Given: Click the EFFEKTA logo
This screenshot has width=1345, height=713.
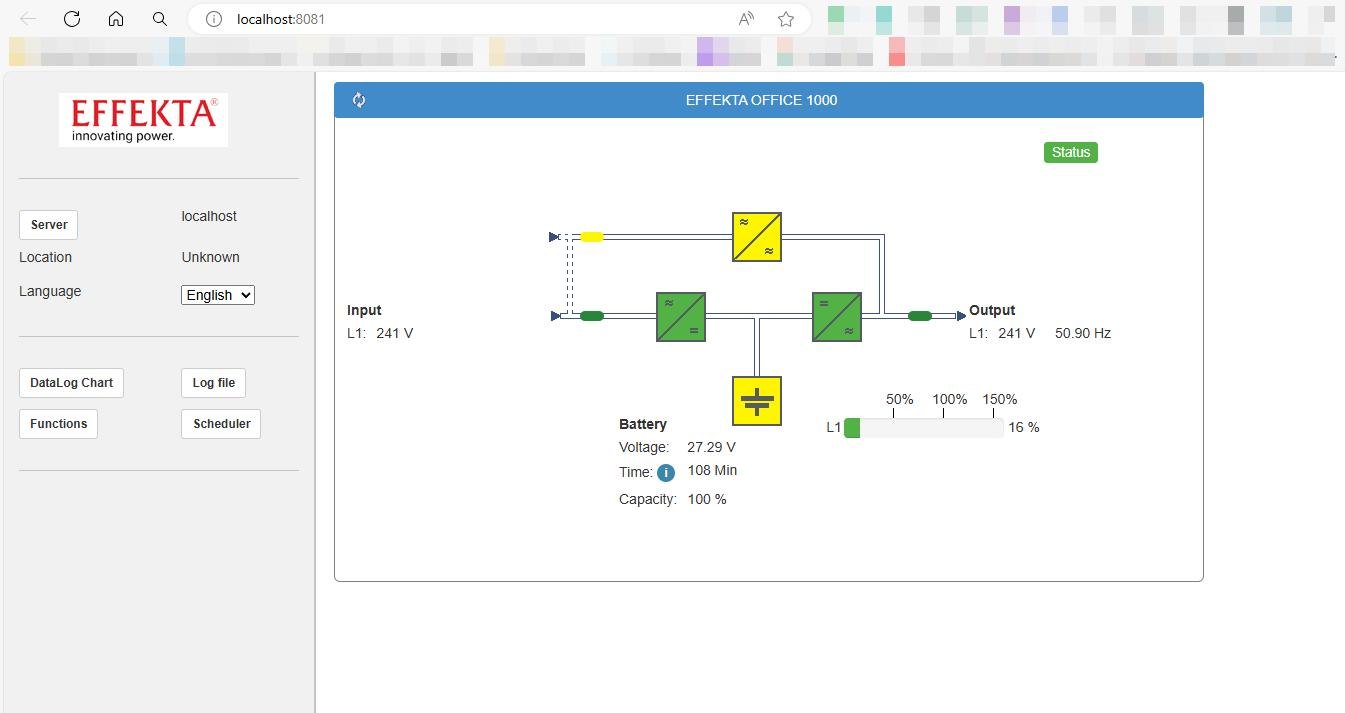Looking at the screenshot, I should pyautogui.click(x=143, y=120).
